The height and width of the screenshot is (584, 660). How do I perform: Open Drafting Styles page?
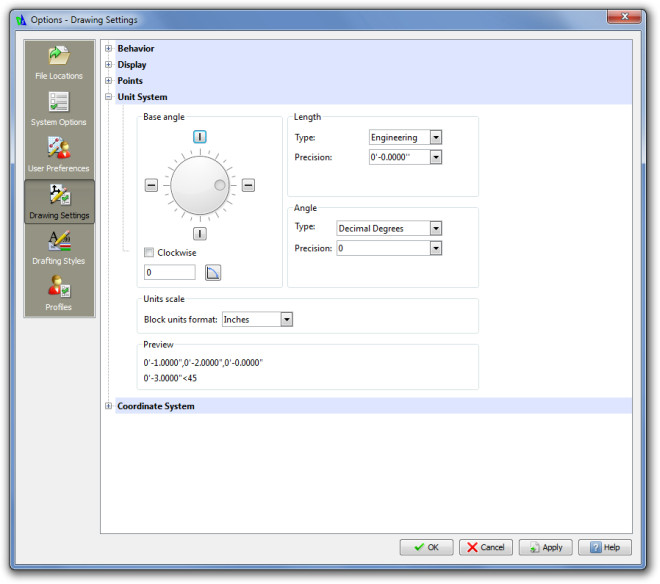[59, 248]
